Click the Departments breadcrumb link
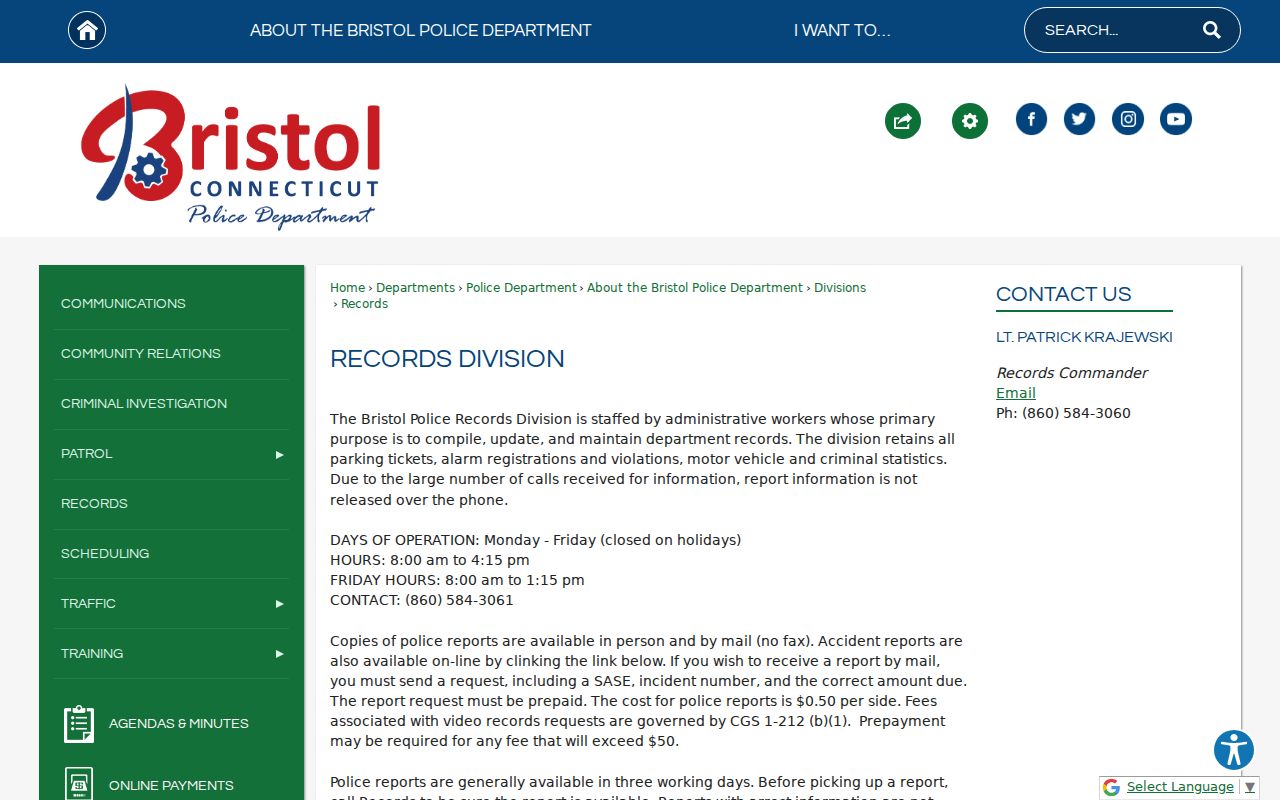This screenshot has height=800, width=1280. (x=416, y=288)
